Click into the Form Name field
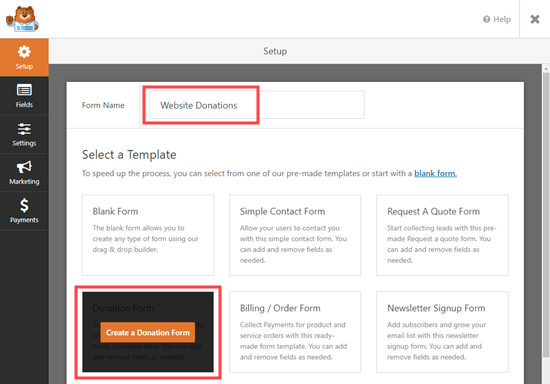This screenshot has height=384, width=550. (x=257, y=105)
